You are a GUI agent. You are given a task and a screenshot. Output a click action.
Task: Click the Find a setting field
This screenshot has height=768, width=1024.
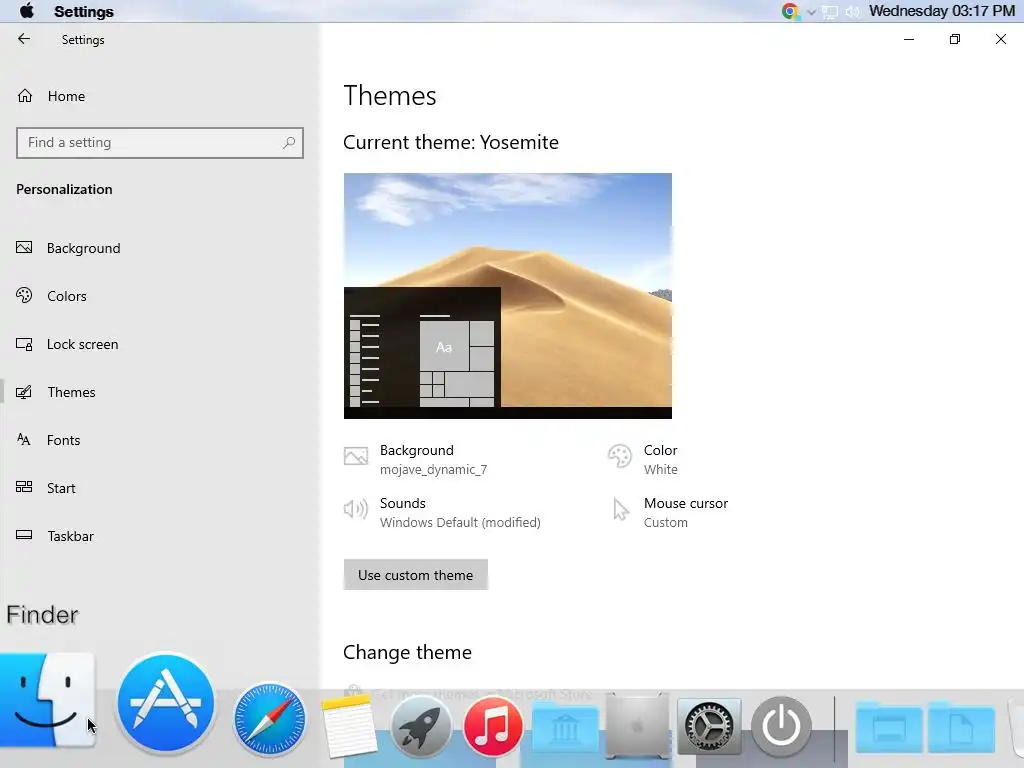click(160, 143)
